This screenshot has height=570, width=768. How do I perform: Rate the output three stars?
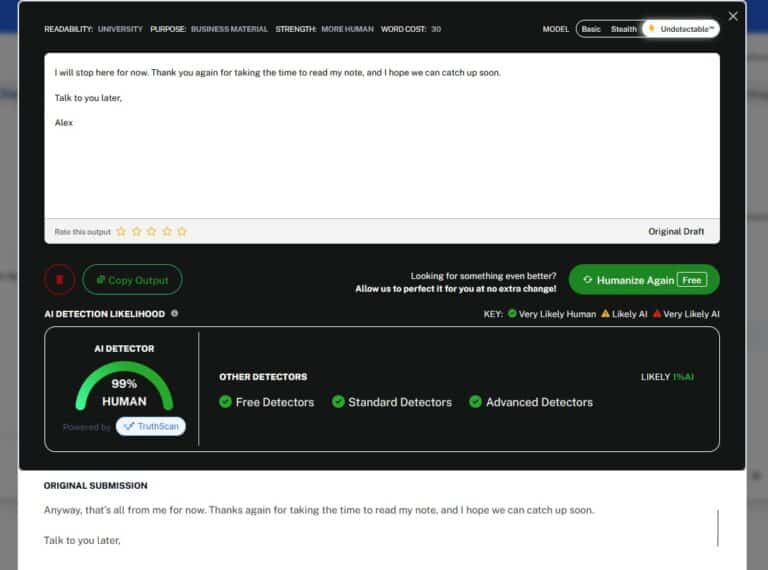pyautogui.click(x=151, y=231)
